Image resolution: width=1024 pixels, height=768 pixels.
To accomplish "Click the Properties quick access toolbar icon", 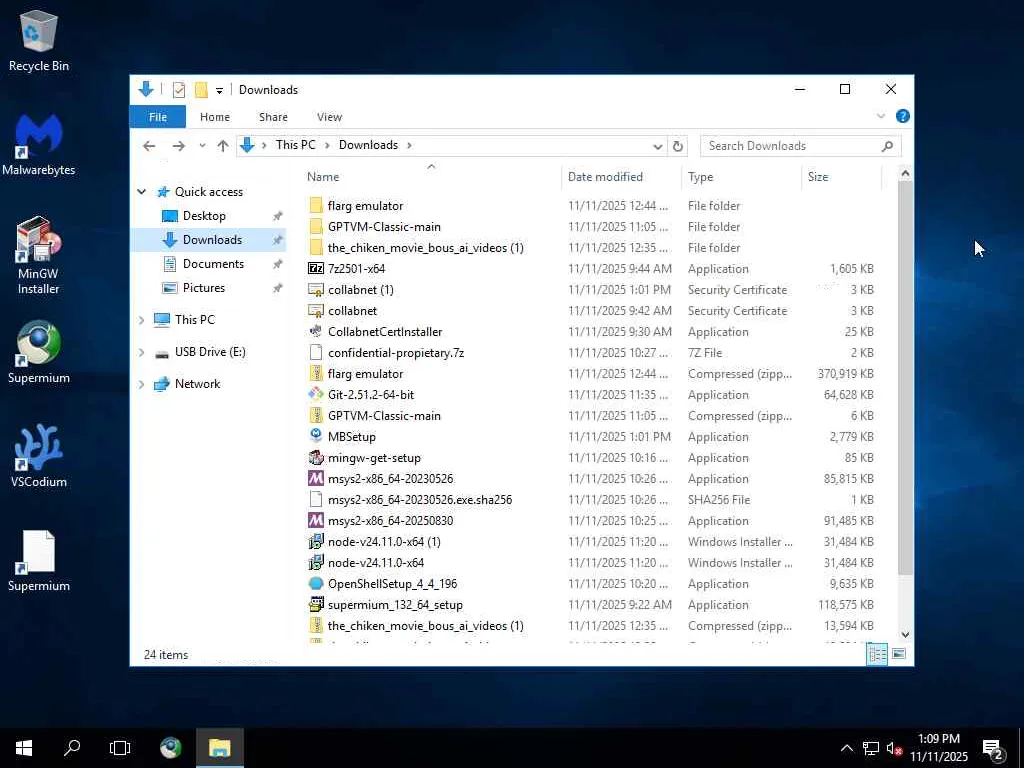I will [x=179, y=90].
